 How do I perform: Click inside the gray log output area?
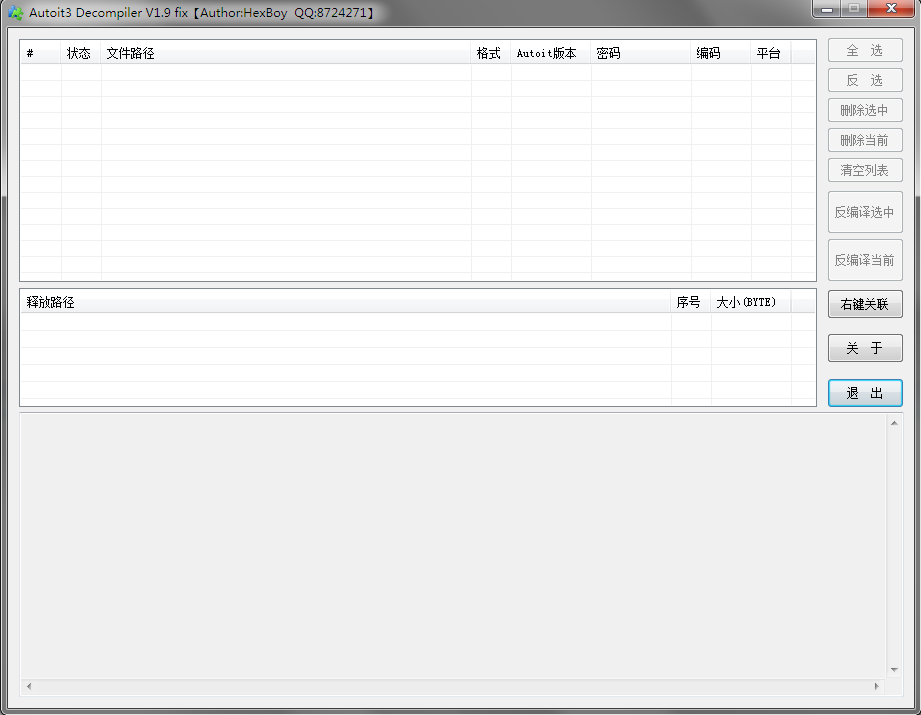pos(453,546)
